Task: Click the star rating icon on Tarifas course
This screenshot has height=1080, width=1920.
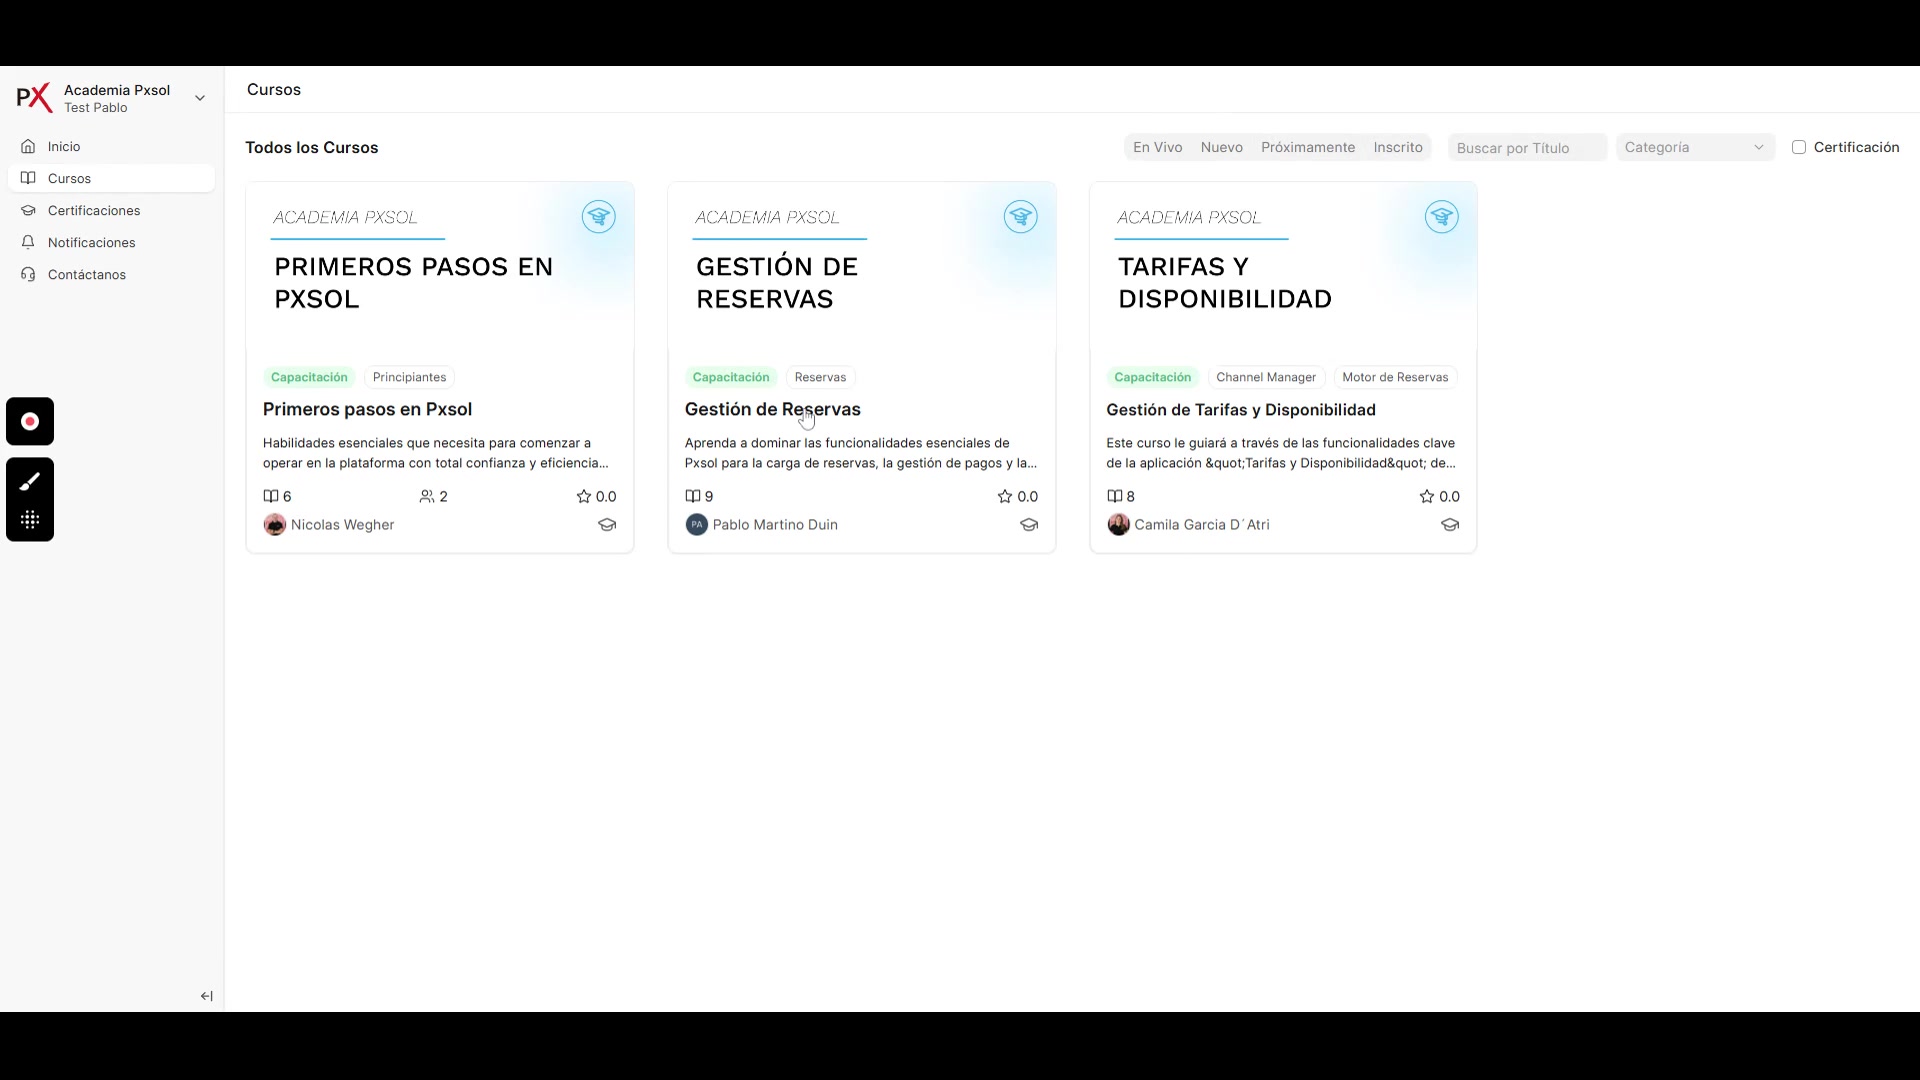Action: 1427,496
